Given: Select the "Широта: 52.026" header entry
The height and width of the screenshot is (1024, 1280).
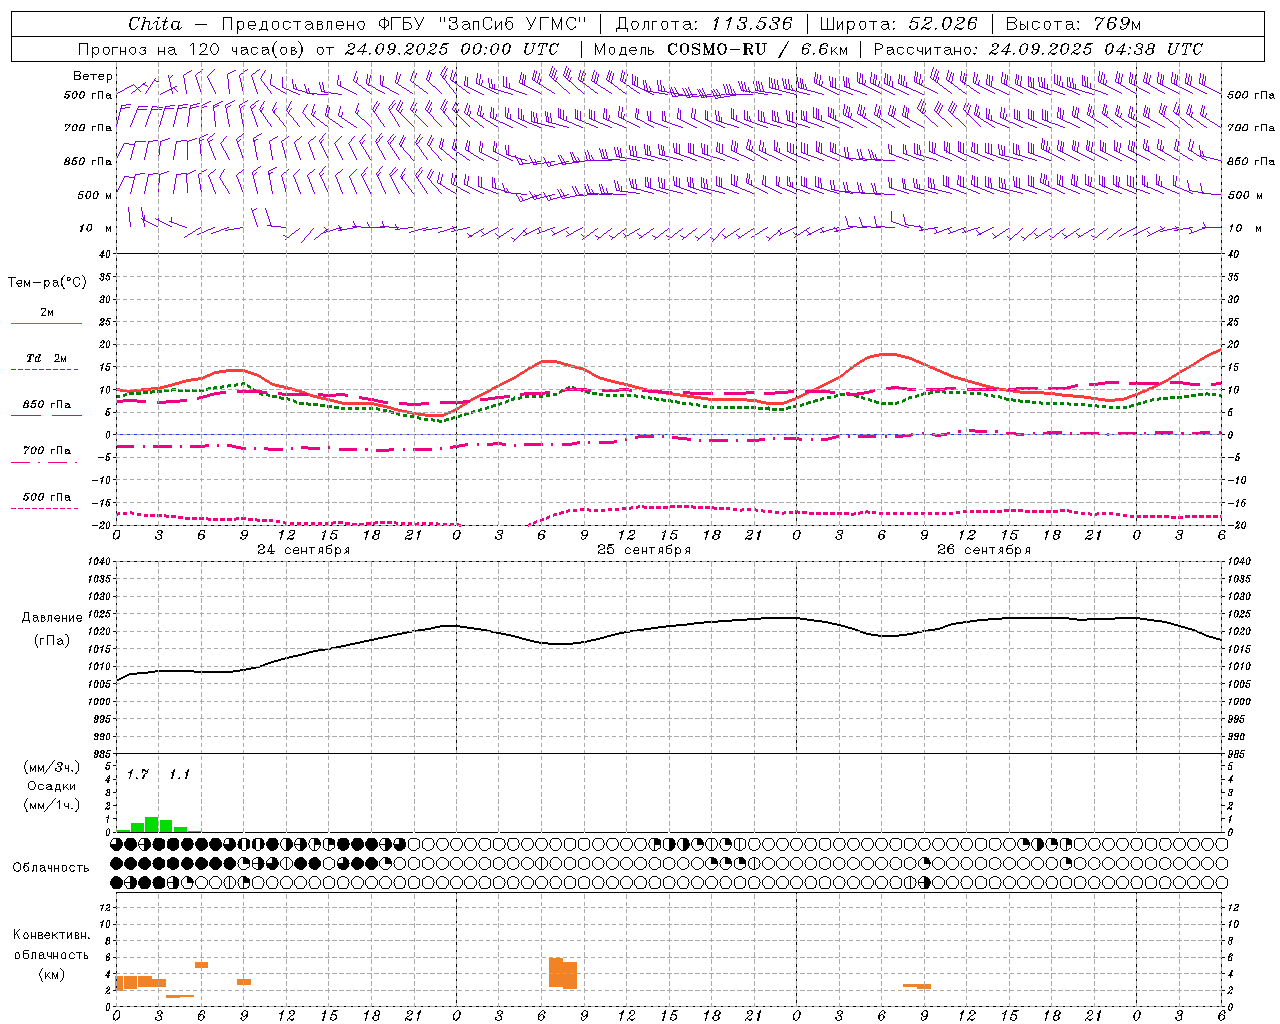Looking at the screenshot, I should coord(898,24).
